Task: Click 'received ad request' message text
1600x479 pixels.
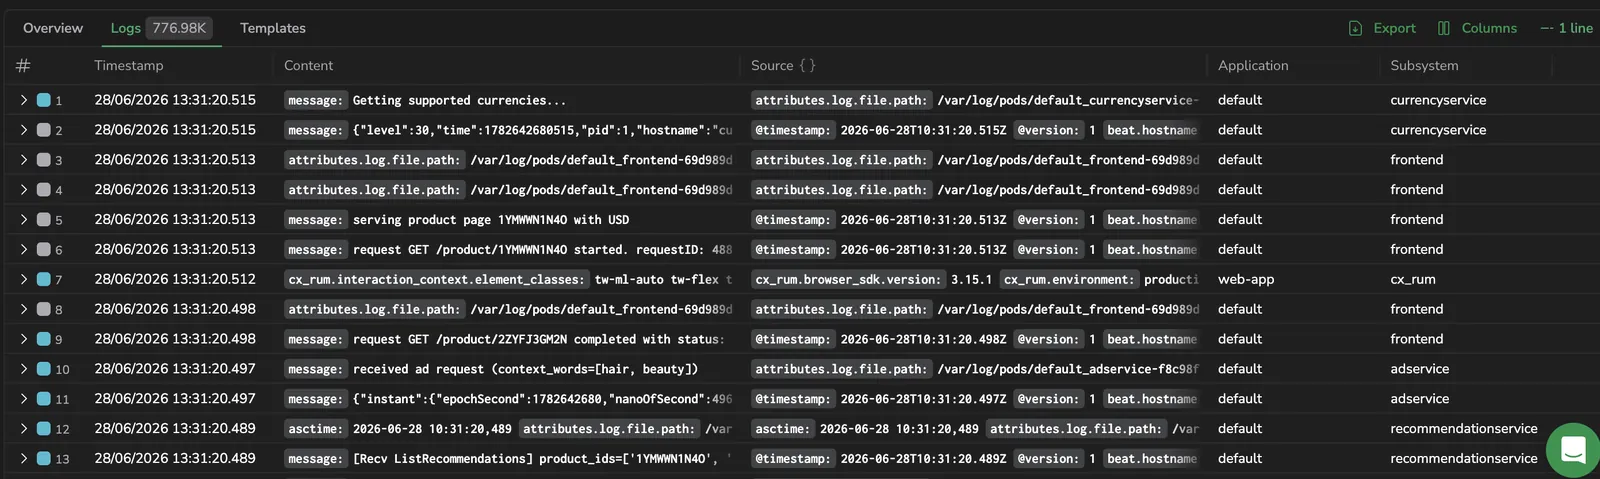Action: pyautogui.click(x=525, y=369)
